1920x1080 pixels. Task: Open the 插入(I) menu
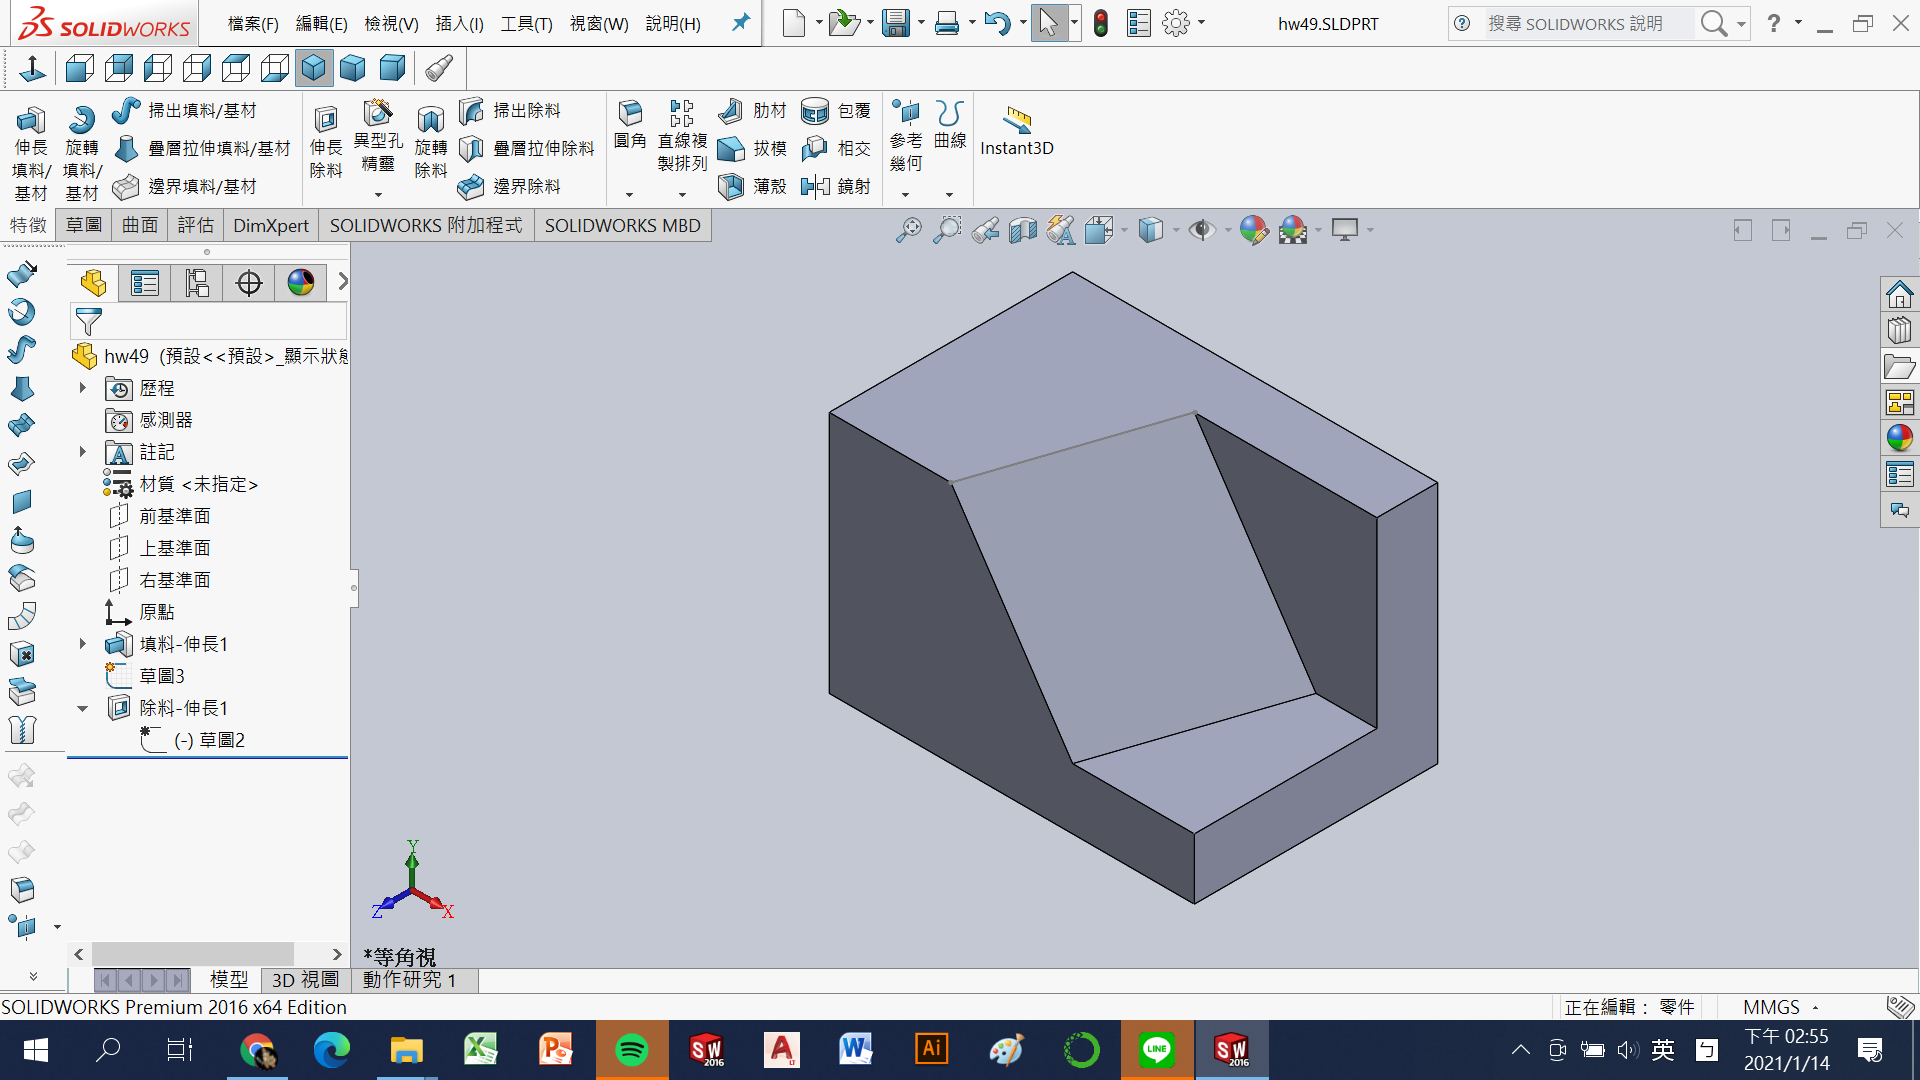(x=459, y=23)
